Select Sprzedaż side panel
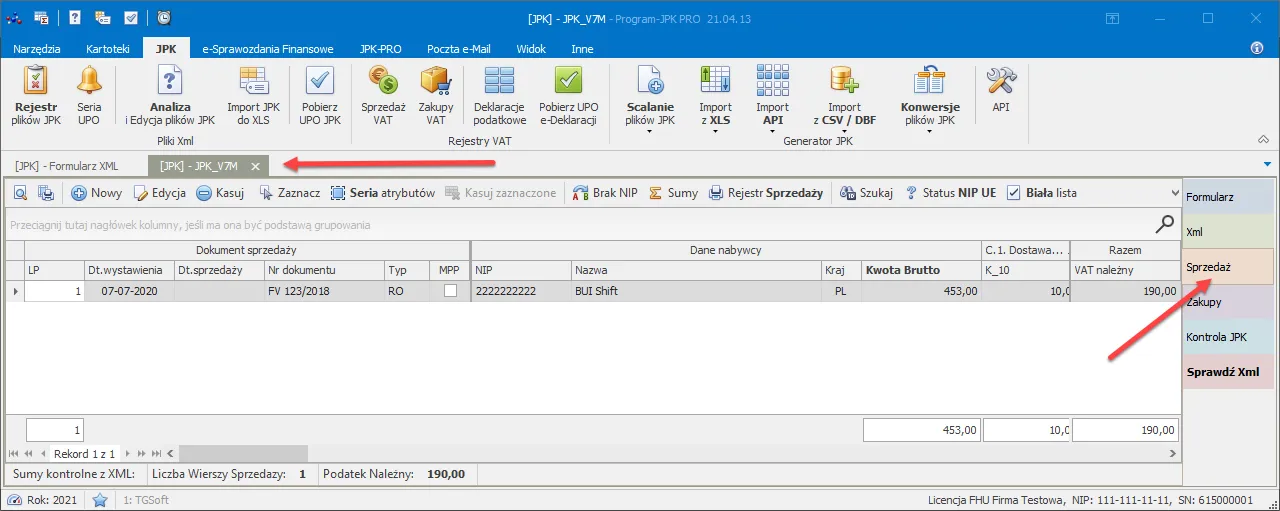 pyautogui.click(x=1229, y=267)
